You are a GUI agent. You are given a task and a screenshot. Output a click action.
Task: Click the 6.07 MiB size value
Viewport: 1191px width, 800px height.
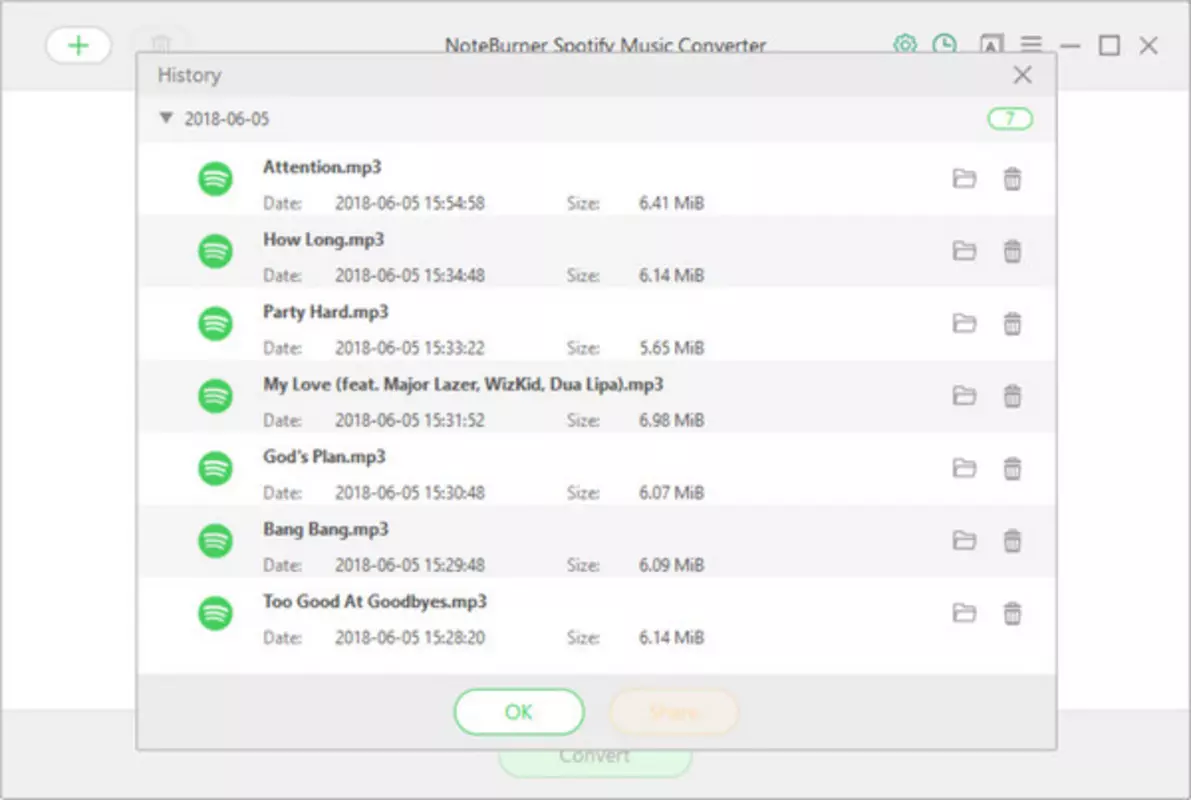pyautogui.click(x=671, y=492)
